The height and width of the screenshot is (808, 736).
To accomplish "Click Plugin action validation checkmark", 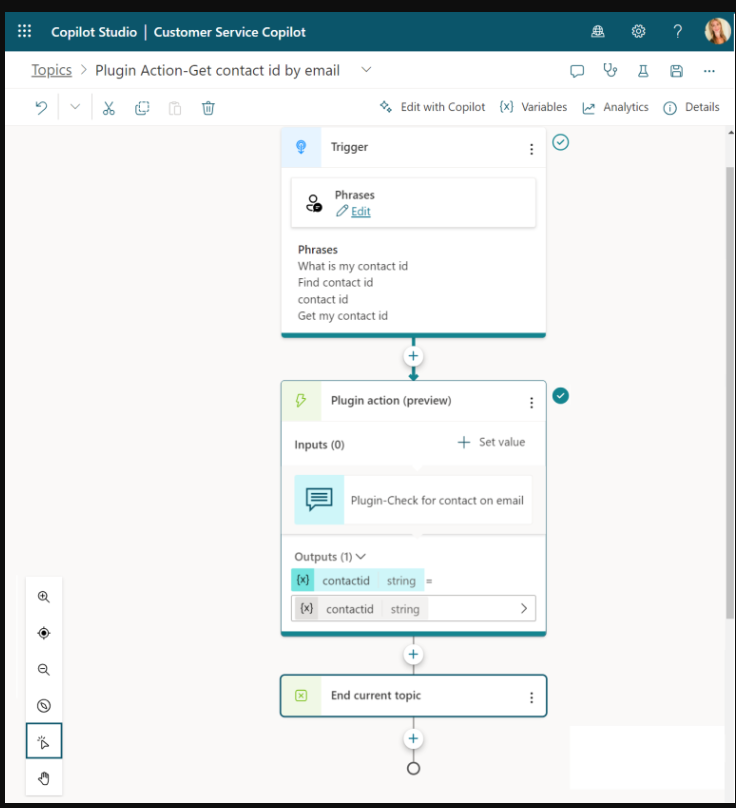I will (560, 395).
